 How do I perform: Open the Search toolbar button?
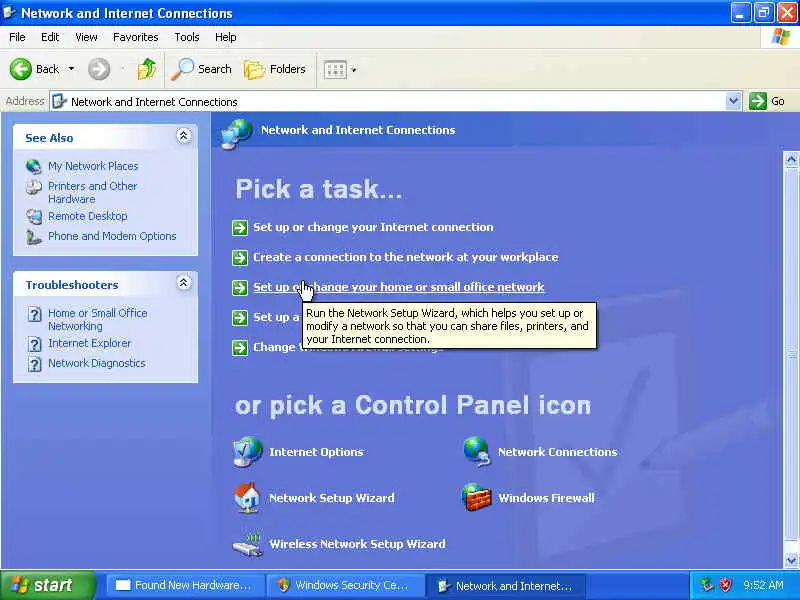pos(202,69)
